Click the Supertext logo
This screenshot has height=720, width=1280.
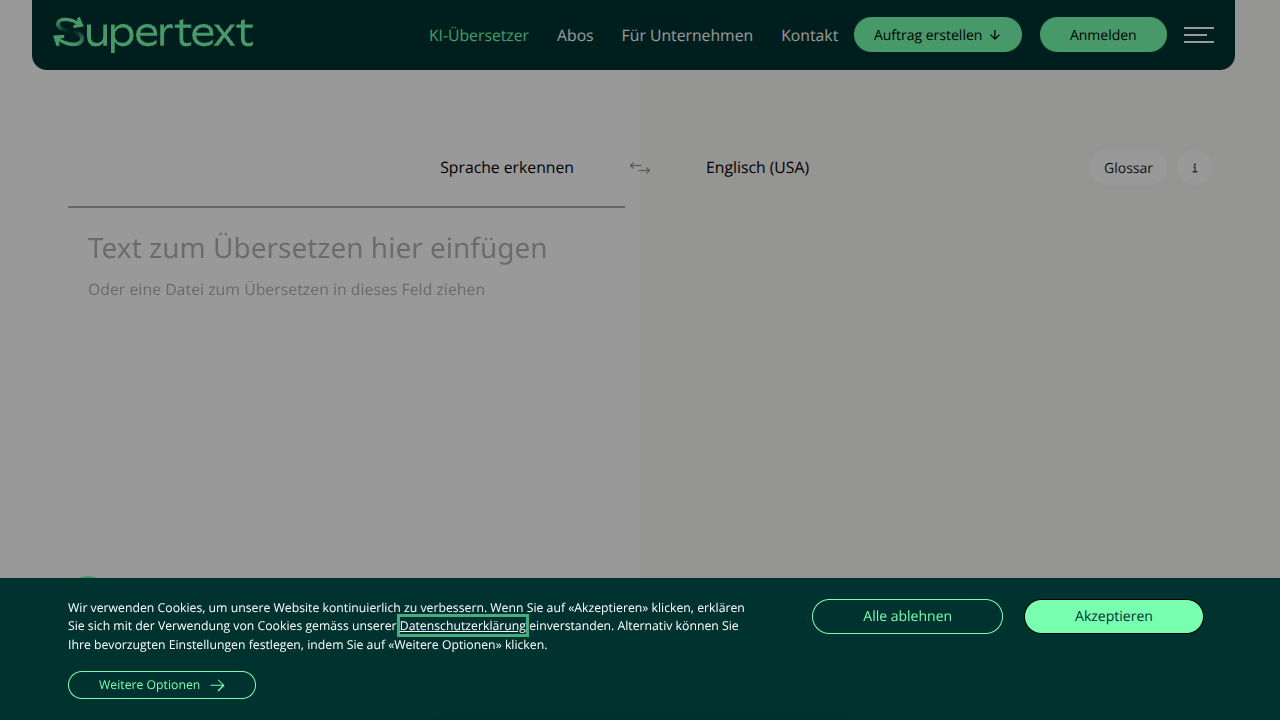pyautogui.click(x=153, y=34)
